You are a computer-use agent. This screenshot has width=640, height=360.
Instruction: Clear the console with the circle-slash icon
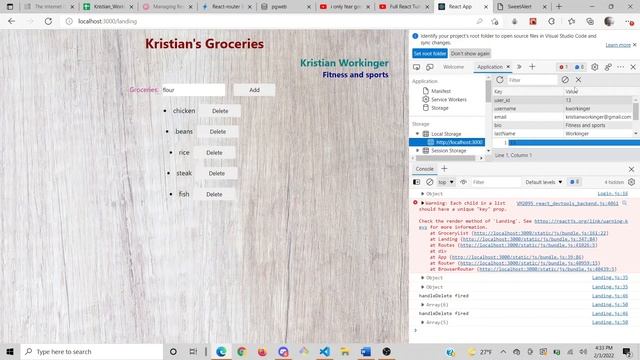(429, 182)
